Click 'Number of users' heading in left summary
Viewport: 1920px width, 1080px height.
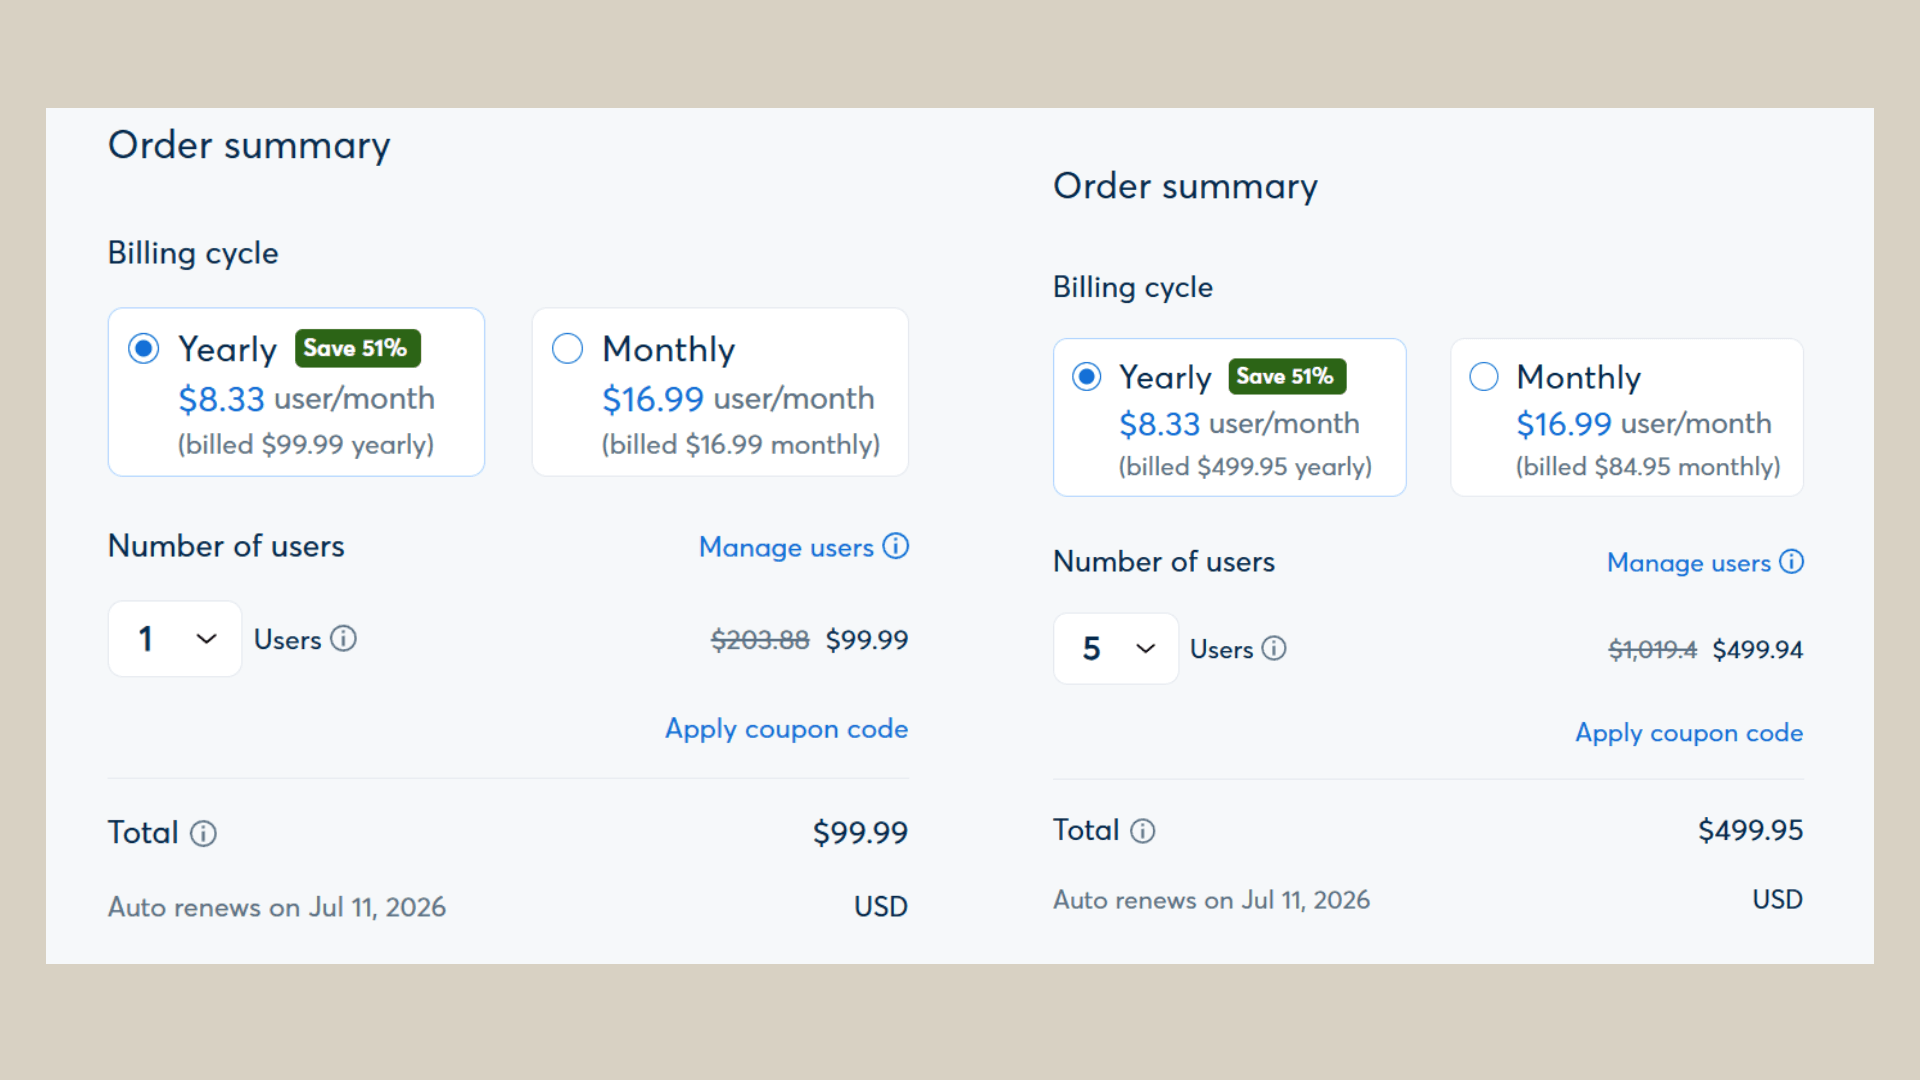click(226, 546)
